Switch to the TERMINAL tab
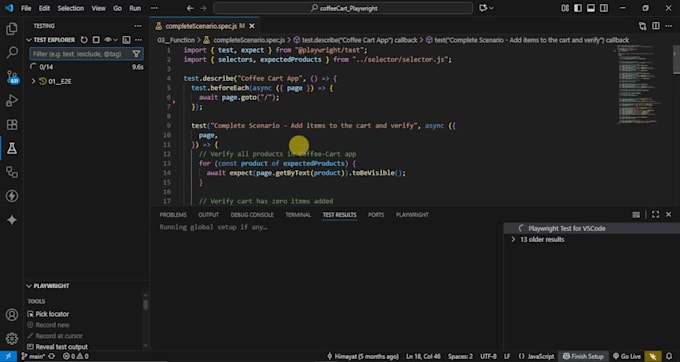680x362 pixels. [298, 215]
